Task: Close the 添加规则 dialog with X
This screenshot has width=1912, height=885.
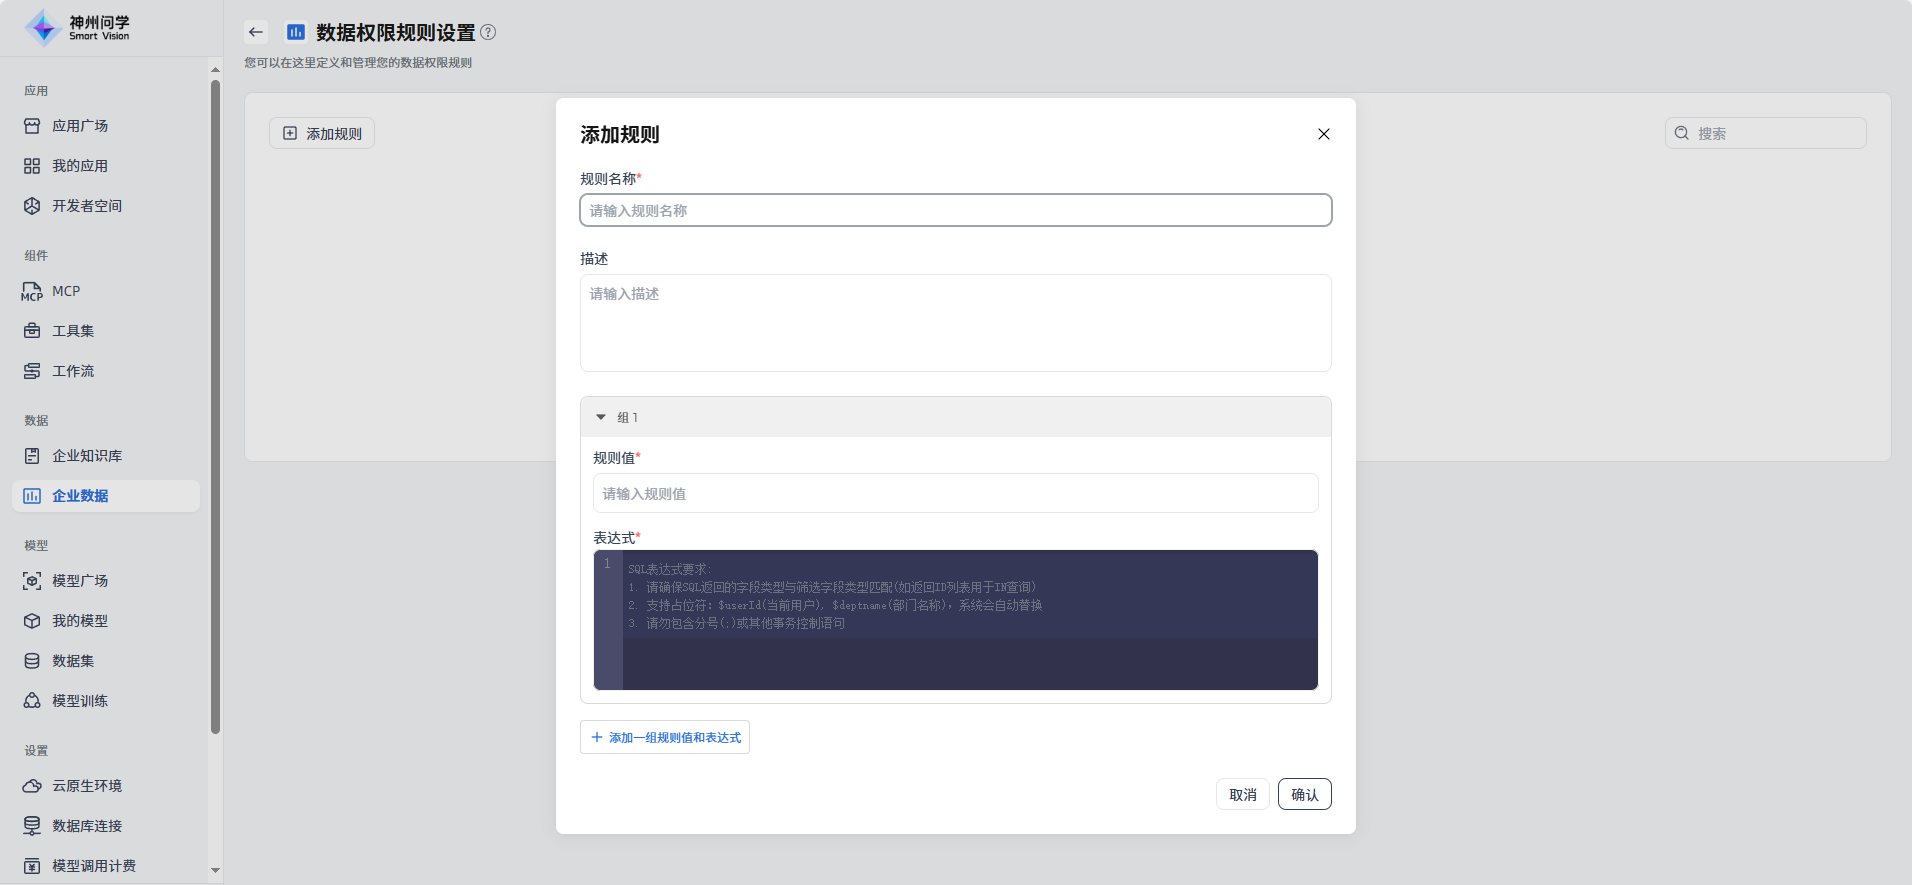Action: tap(1323, 134)
